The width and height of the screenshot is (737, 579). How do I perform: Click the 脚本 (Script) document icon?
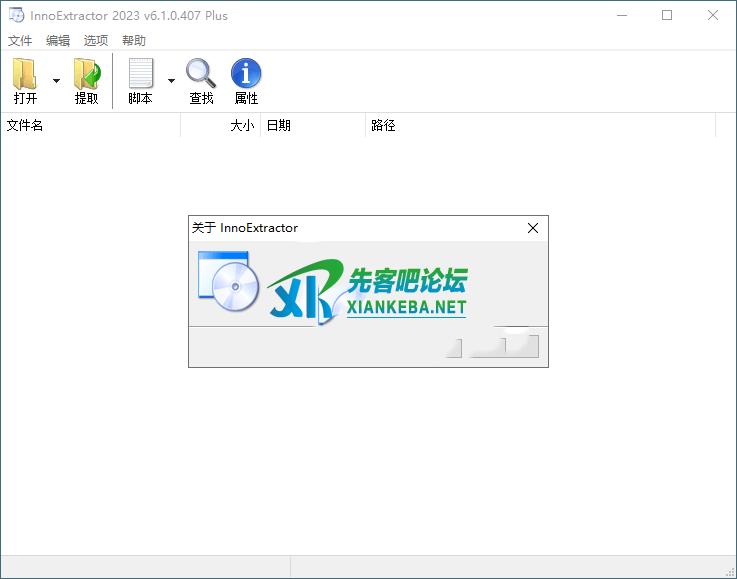point(141,74)
